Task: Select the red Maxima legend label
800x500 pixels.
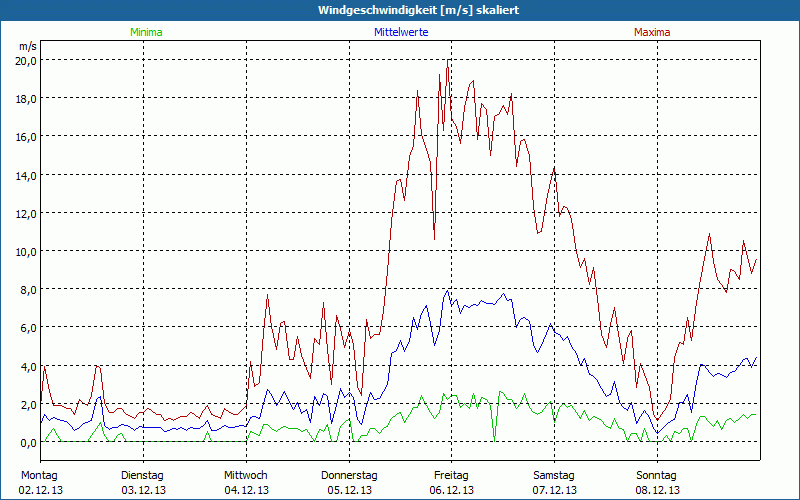Action: pyautogui.click(x=652, y=32)
